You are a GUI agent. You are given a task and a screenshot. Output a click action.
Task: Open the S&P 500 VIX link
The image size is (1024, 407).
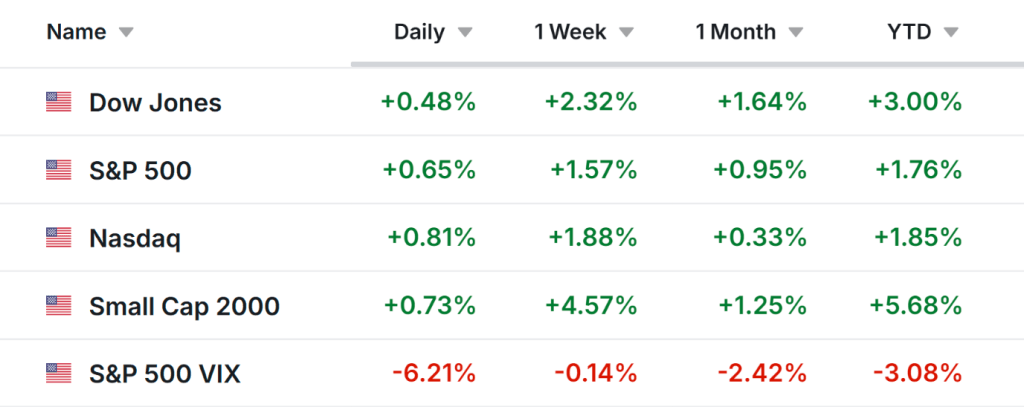[165, 374]
